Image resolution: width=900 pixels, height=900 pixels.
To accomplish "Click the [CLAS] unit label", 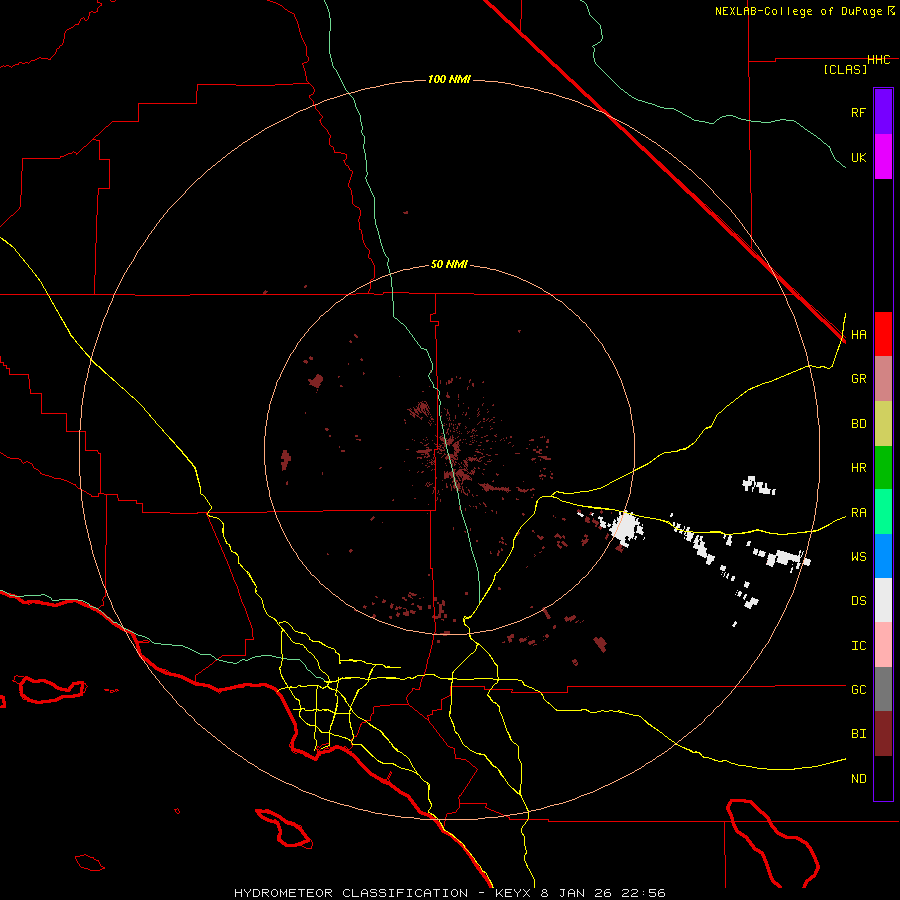I will [x=845, y=70].
